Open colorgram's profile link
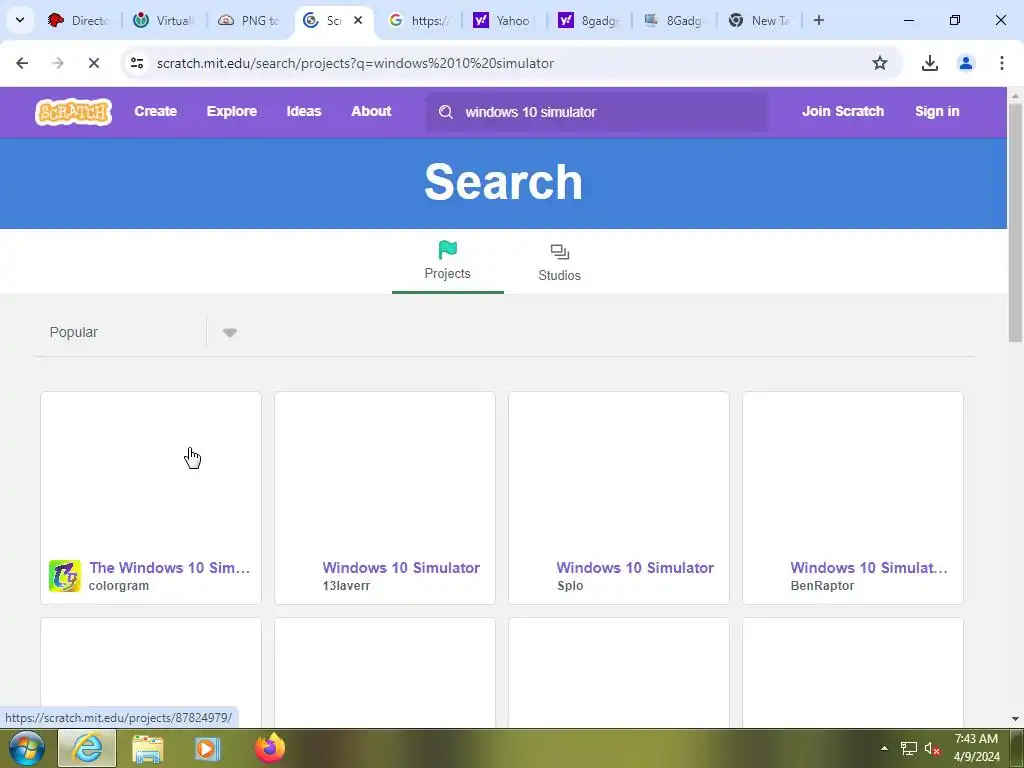Image resolution: width=1024 pixels, height=768 pixels. pyautogui.click(x=119, y=586)
